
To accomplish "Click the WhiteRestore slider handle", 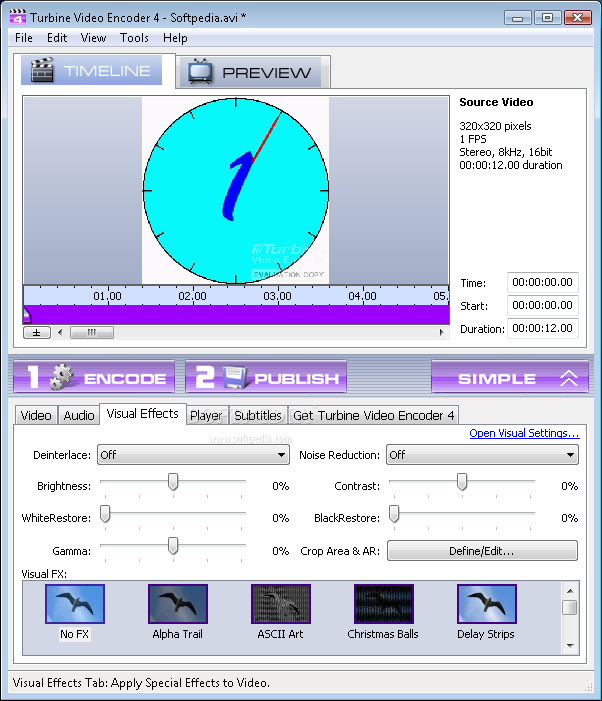I will [x=105, y=514].
